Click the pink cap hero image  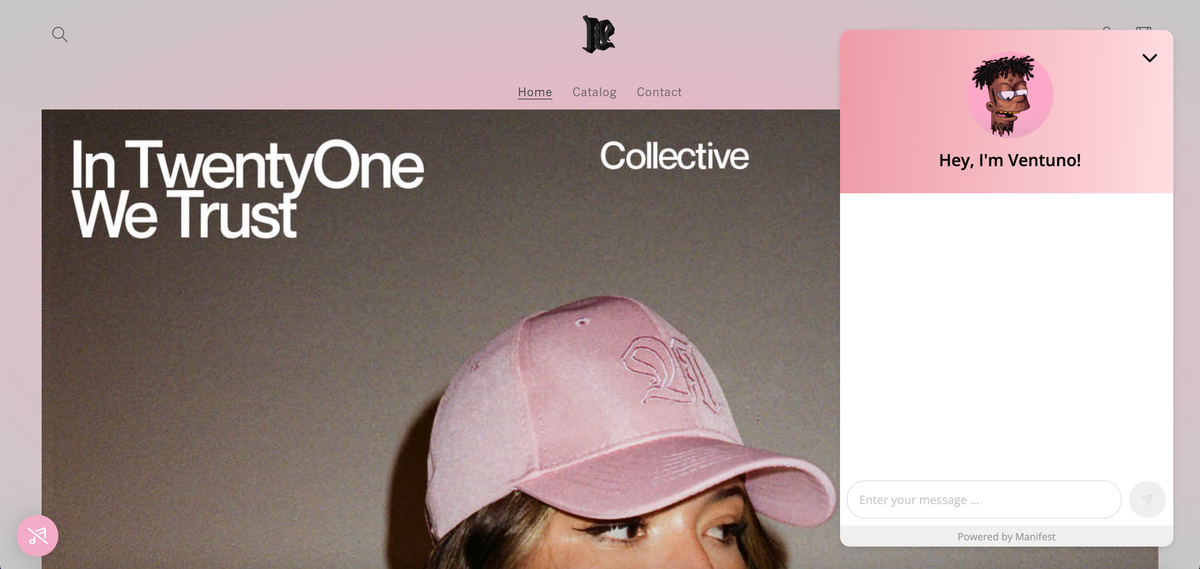pos(440,339)
